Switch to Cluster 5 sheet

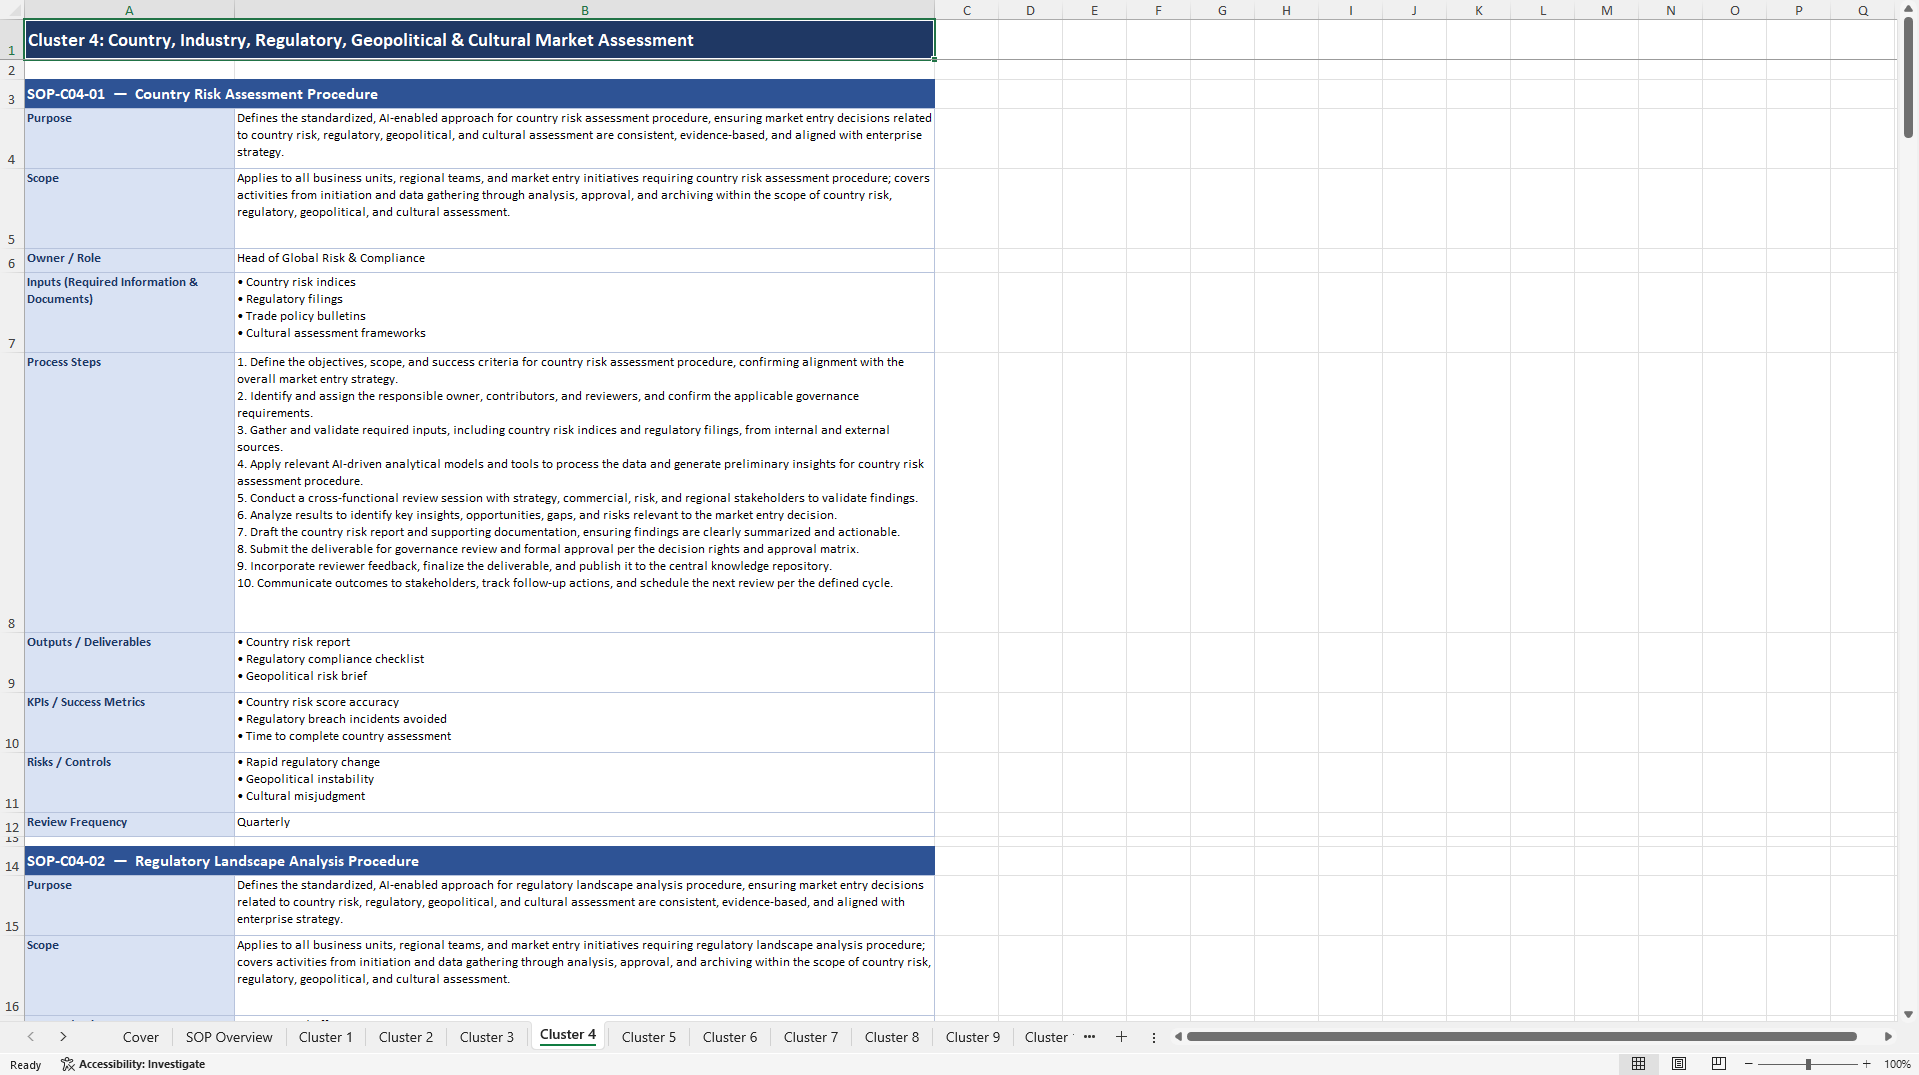(x=649, y=1037)
